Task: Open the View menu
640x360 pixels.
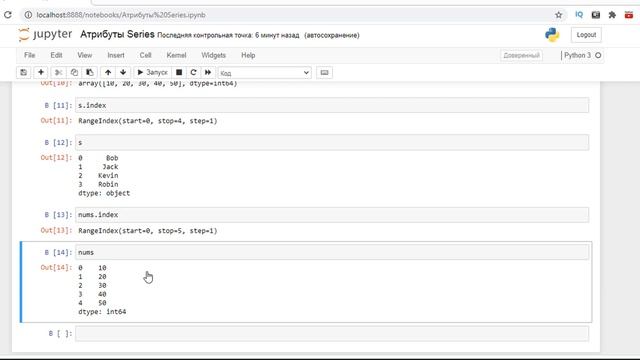Action: pyautogui.click(x=84, y=55)
